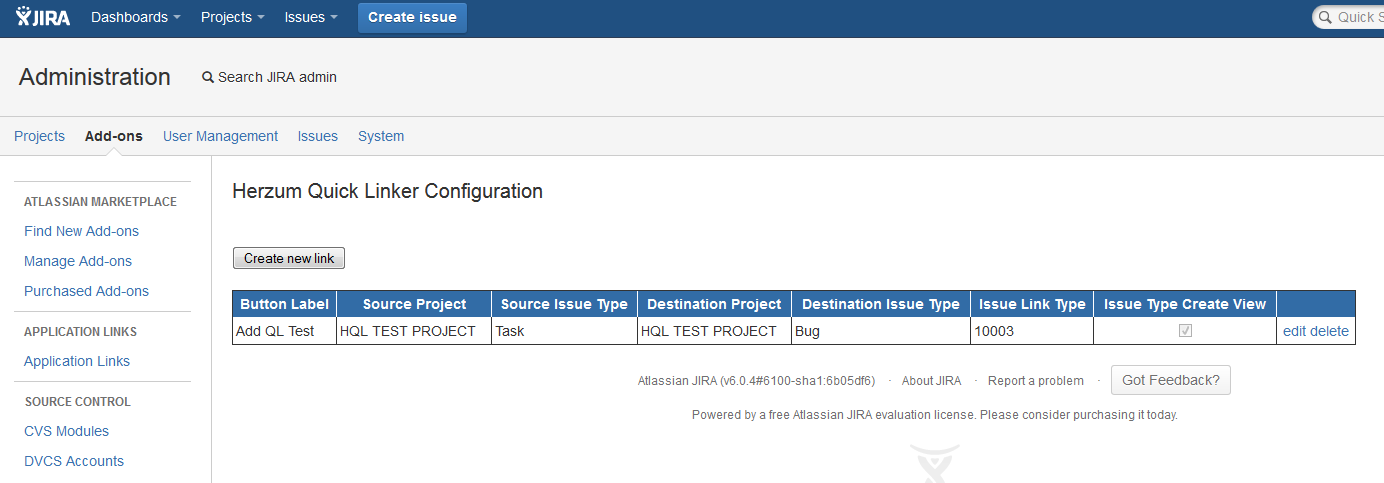Open the DVCS Accounts sidebar link
The image size is (1384, 483).
pos(74,461)
